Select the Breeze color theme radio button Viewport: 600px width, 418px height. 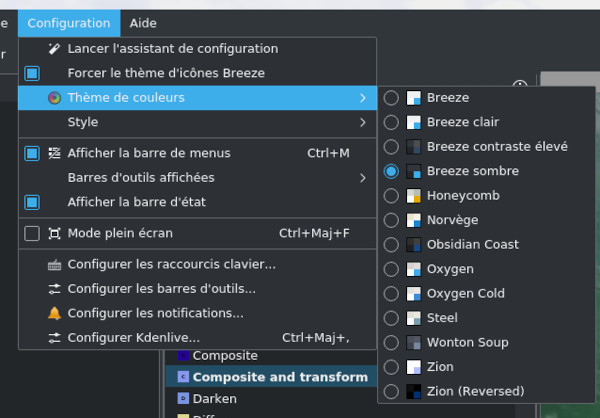click(391, 98)
